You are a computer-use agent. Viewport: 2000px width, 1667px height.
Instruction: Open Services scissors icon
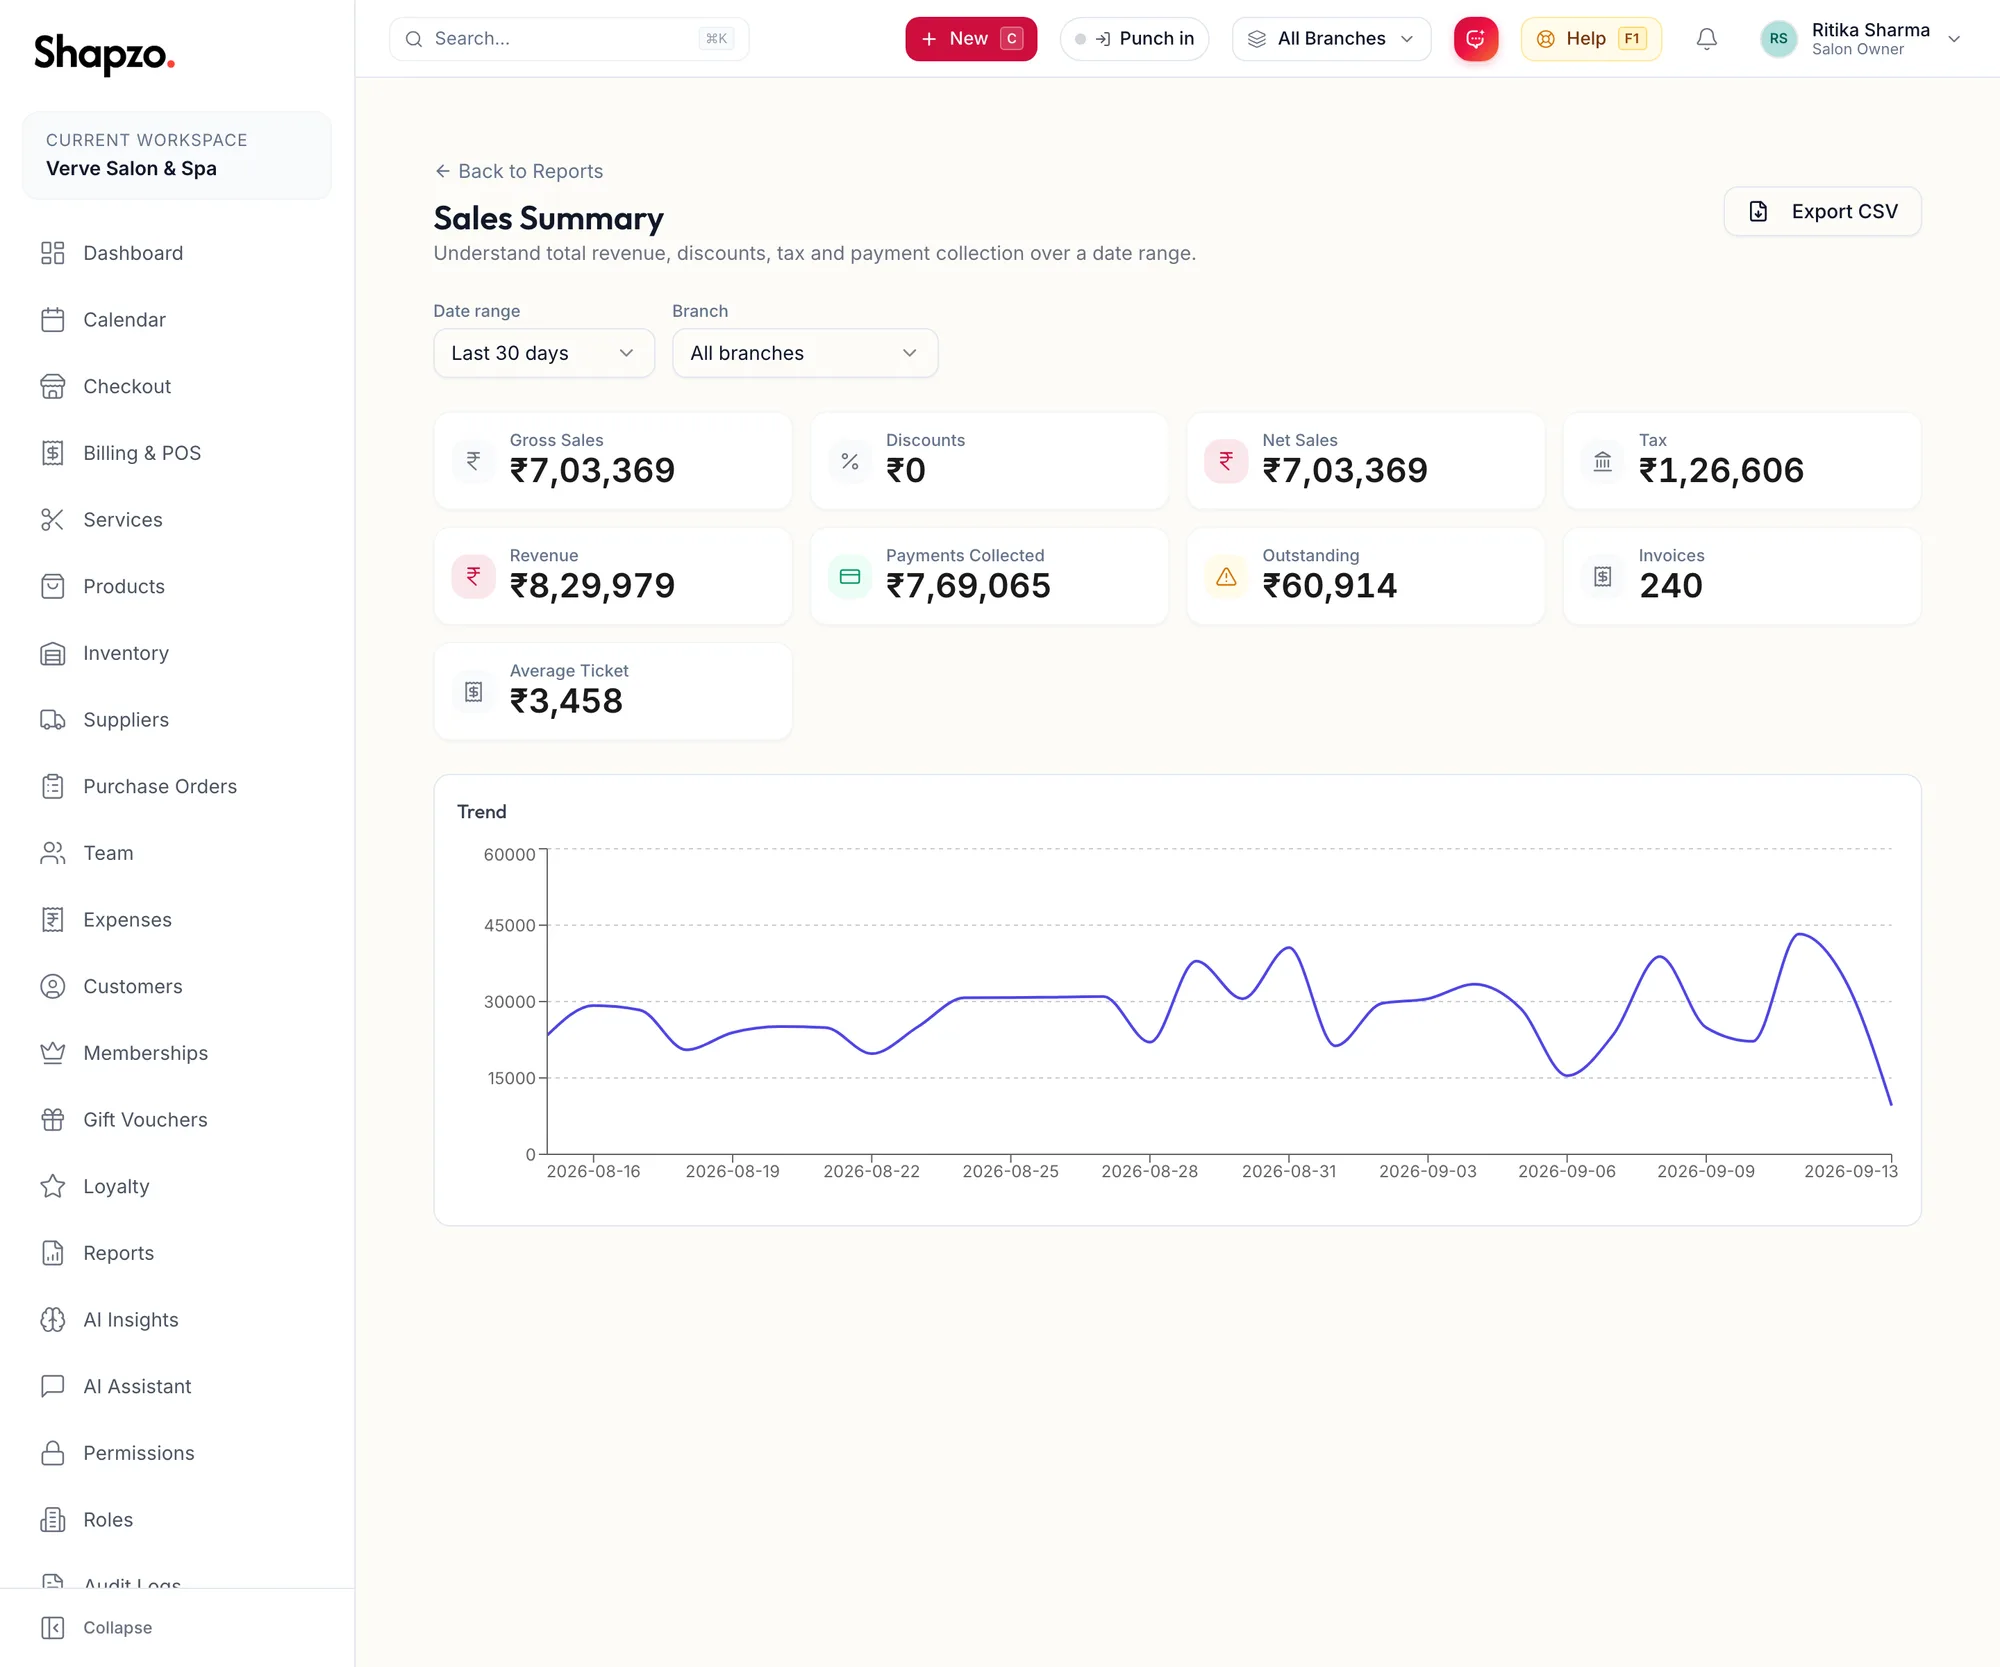pyautogui.click(x=52, y=520)
